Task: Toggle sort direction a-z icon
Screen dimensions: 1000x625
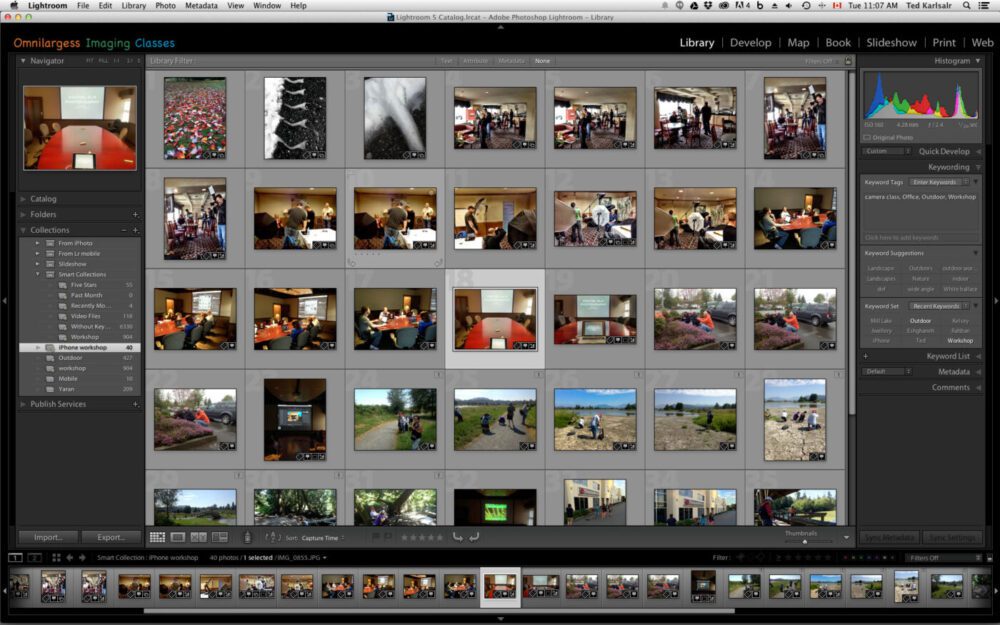Action: [x=272, y=538]
